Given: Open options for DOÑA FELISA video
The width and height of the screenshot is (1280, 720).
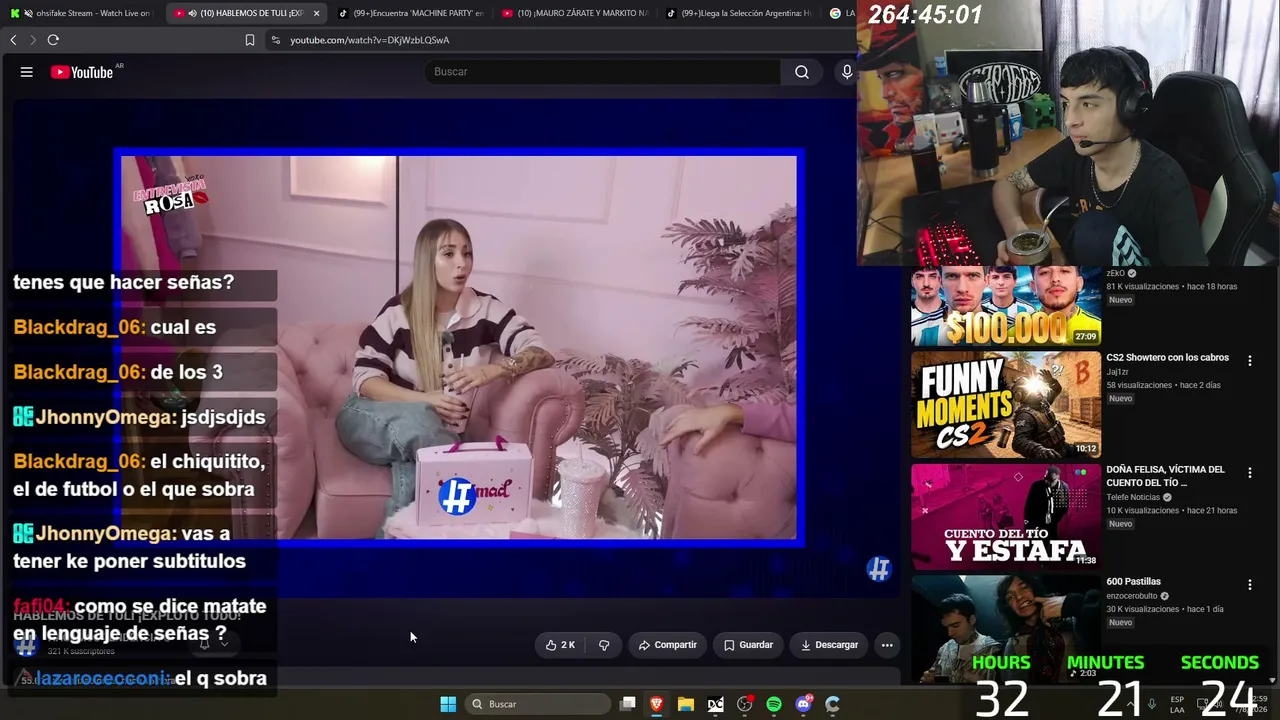Looking at the screenshot, I should [x=1249, y=472].
